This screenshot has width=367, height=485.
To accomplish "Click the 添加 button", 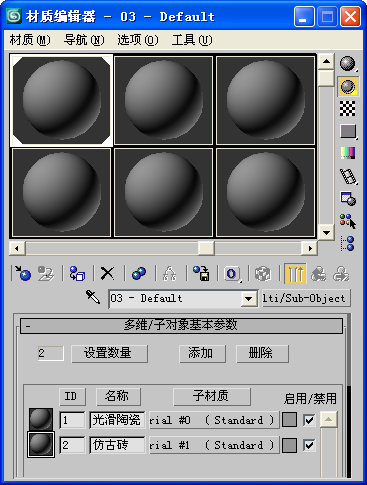I will pyautogui.click(x=202, y=353).
